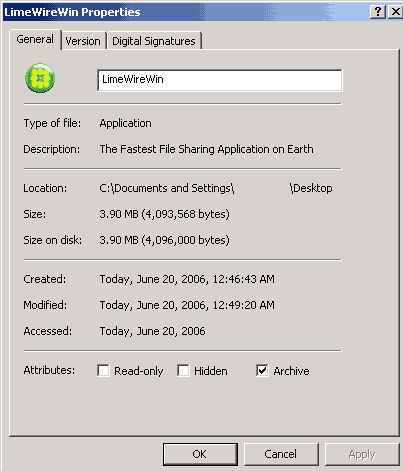
Task: Click the Documents and Settings location path
Action: (x=216, y=188)
